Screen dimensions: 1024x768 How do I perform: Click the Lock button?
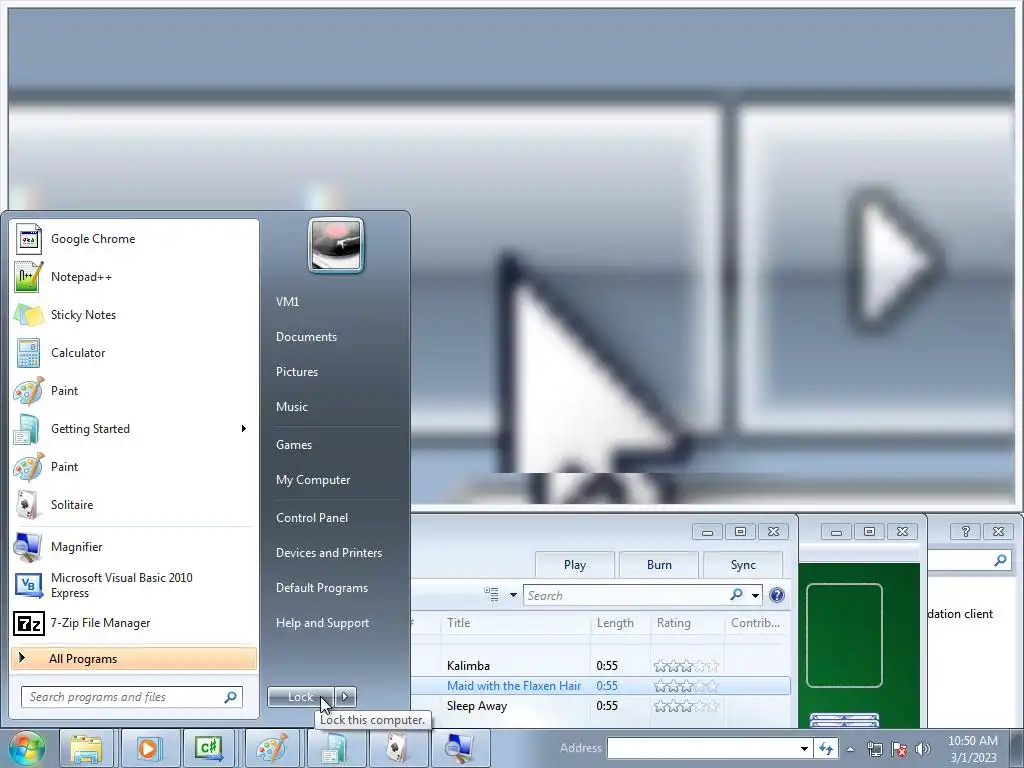pyautogui.click(x=300, y=697)
